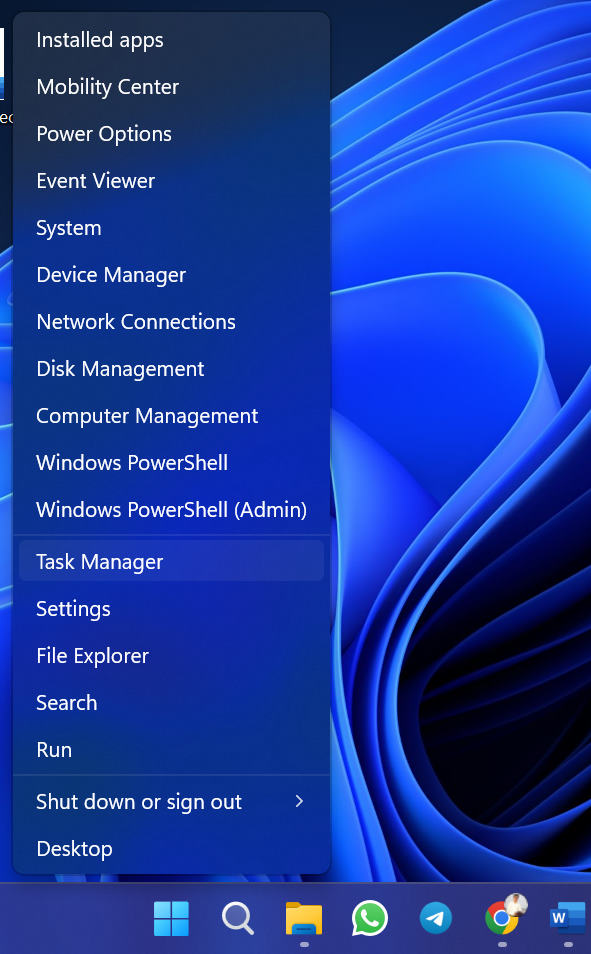Select Power Options

coord(171,134)
